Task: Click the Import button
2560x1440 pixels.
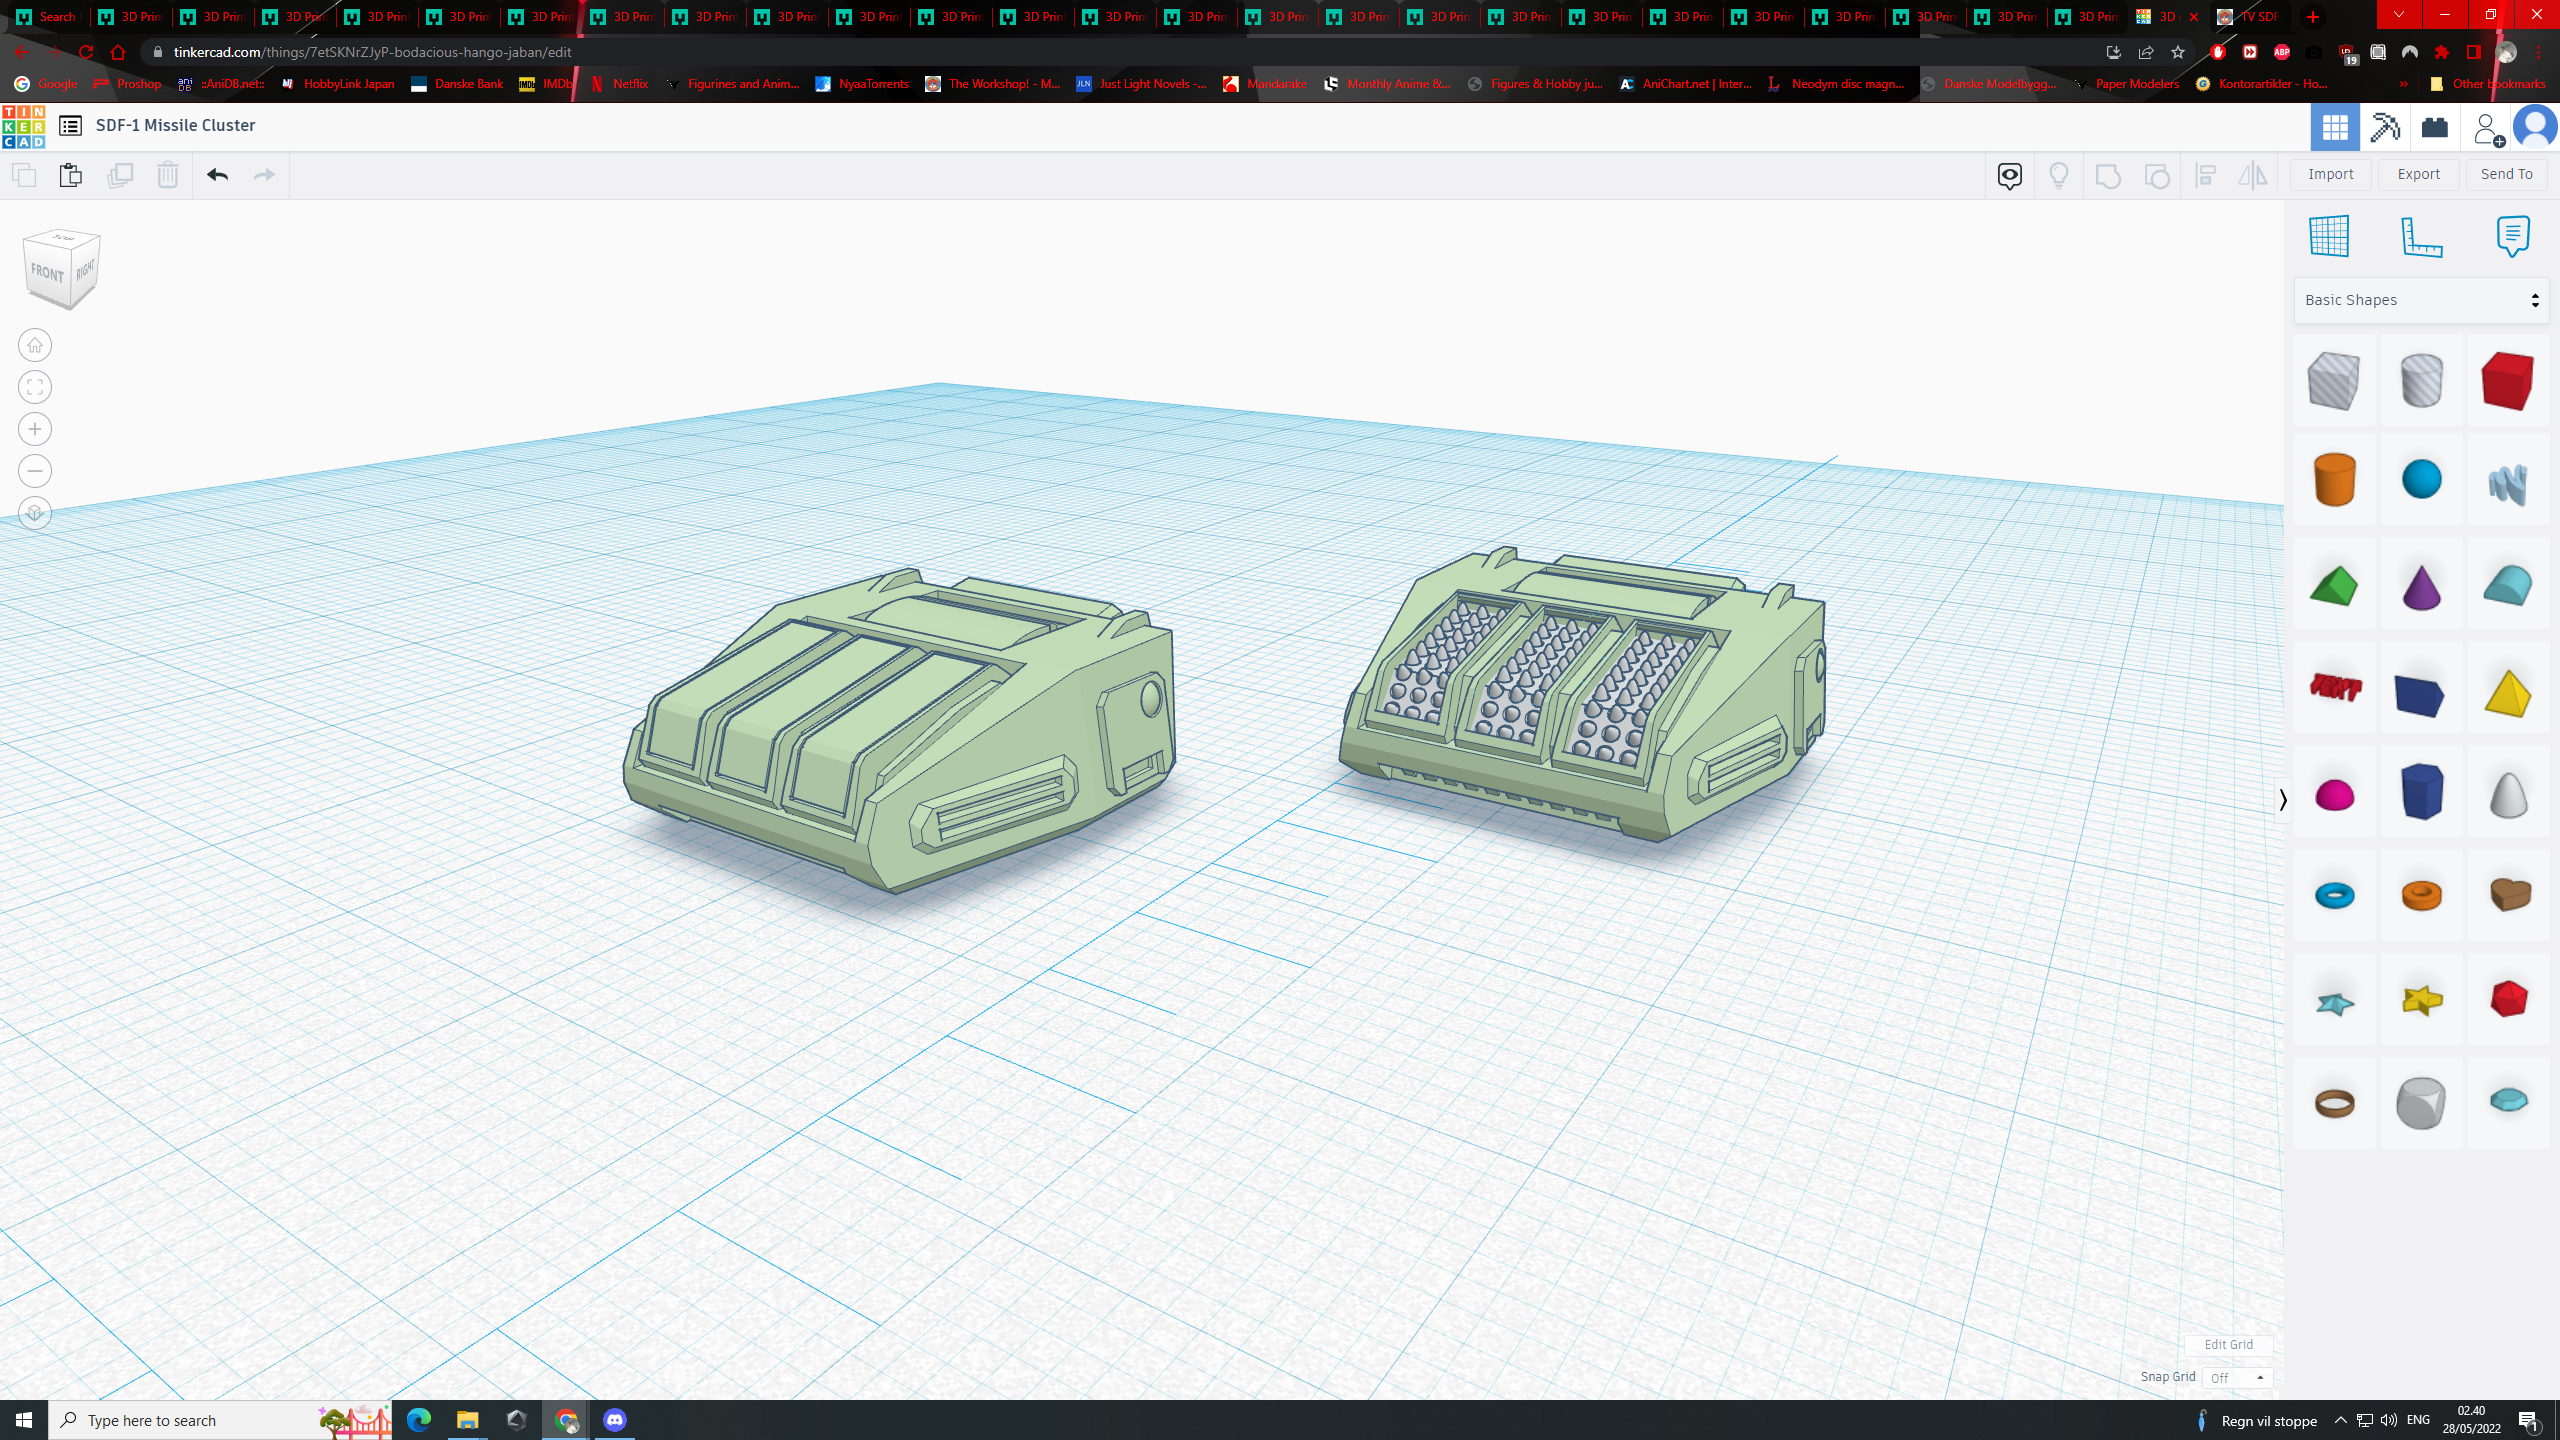Action: [x=2330, y=174]
